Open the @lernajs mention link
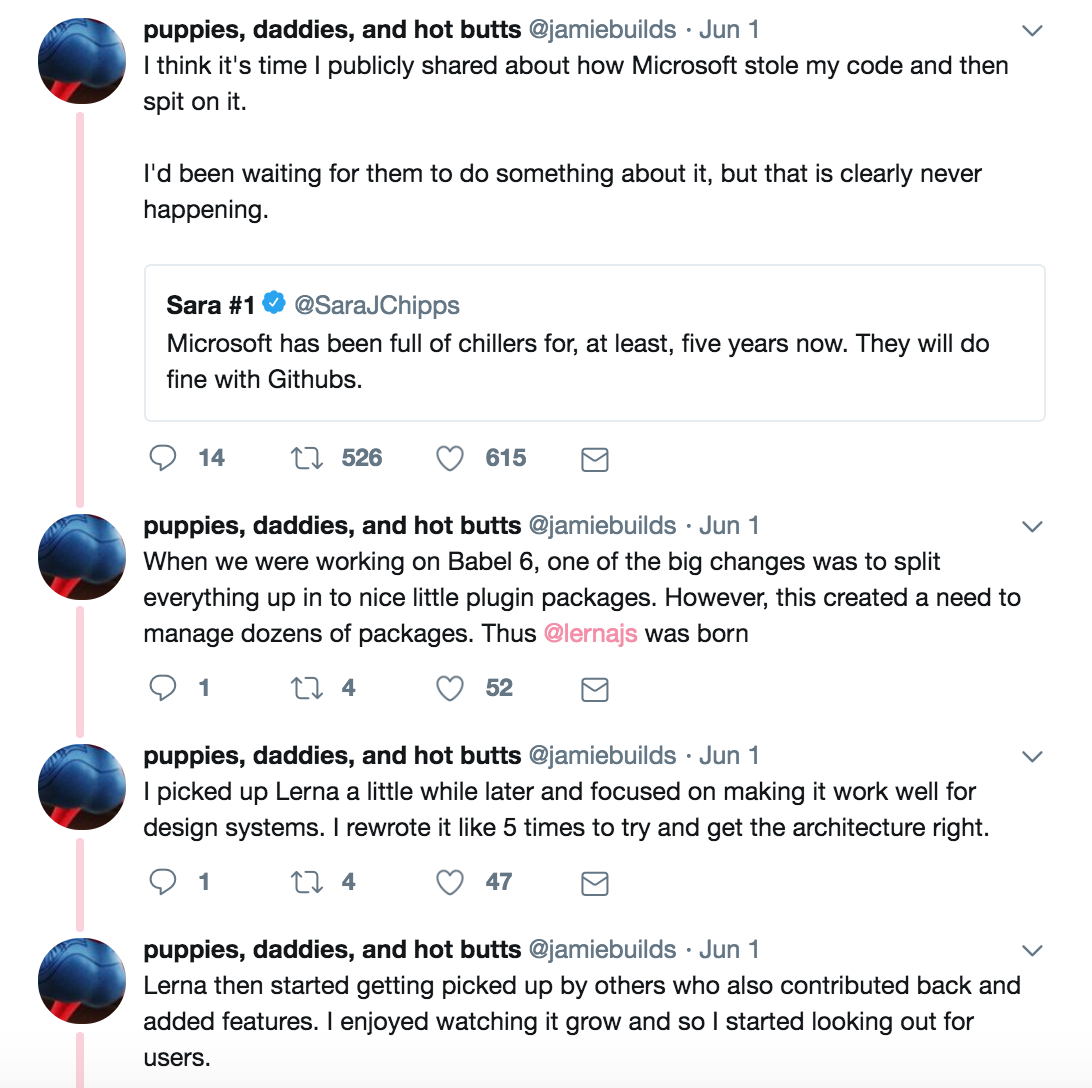The image size is (1092, 1088). 590,634
